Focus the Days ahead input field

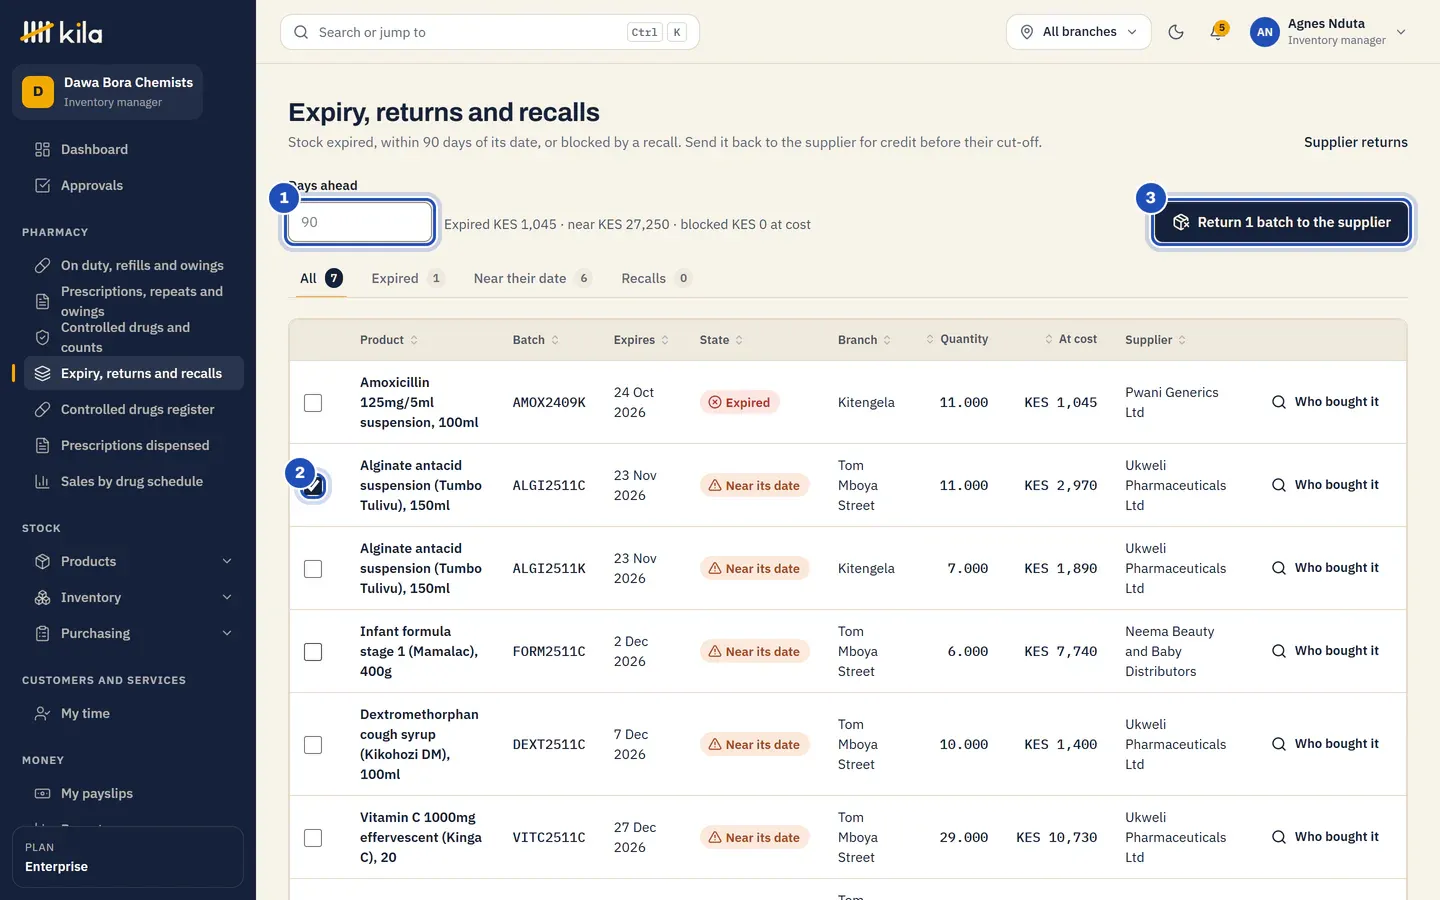360,222
